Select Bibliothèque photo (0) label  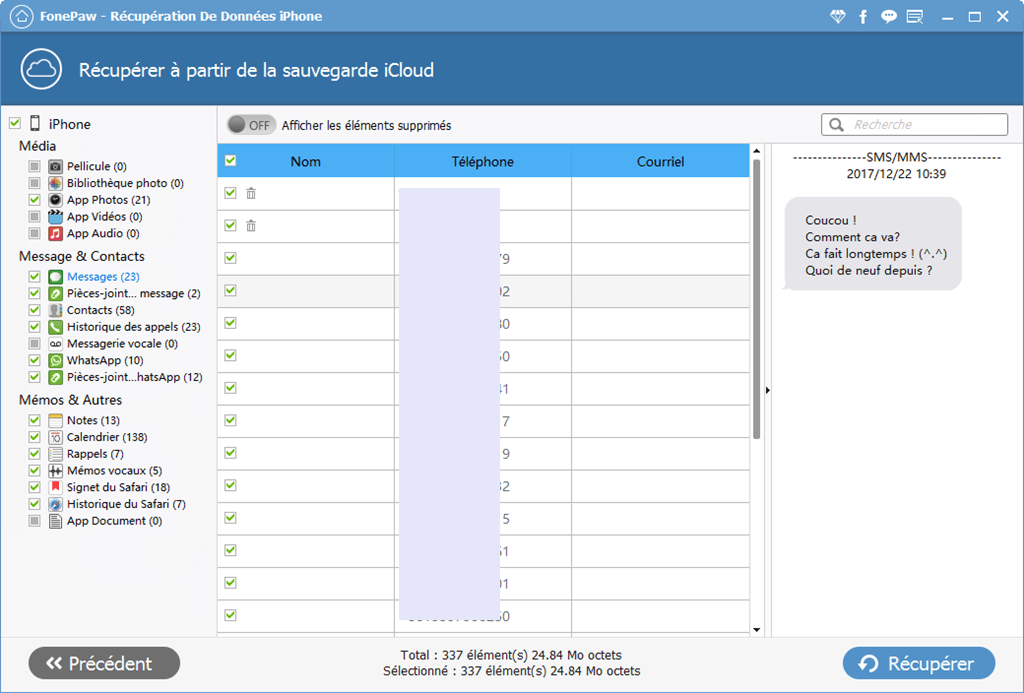point(125,183)
